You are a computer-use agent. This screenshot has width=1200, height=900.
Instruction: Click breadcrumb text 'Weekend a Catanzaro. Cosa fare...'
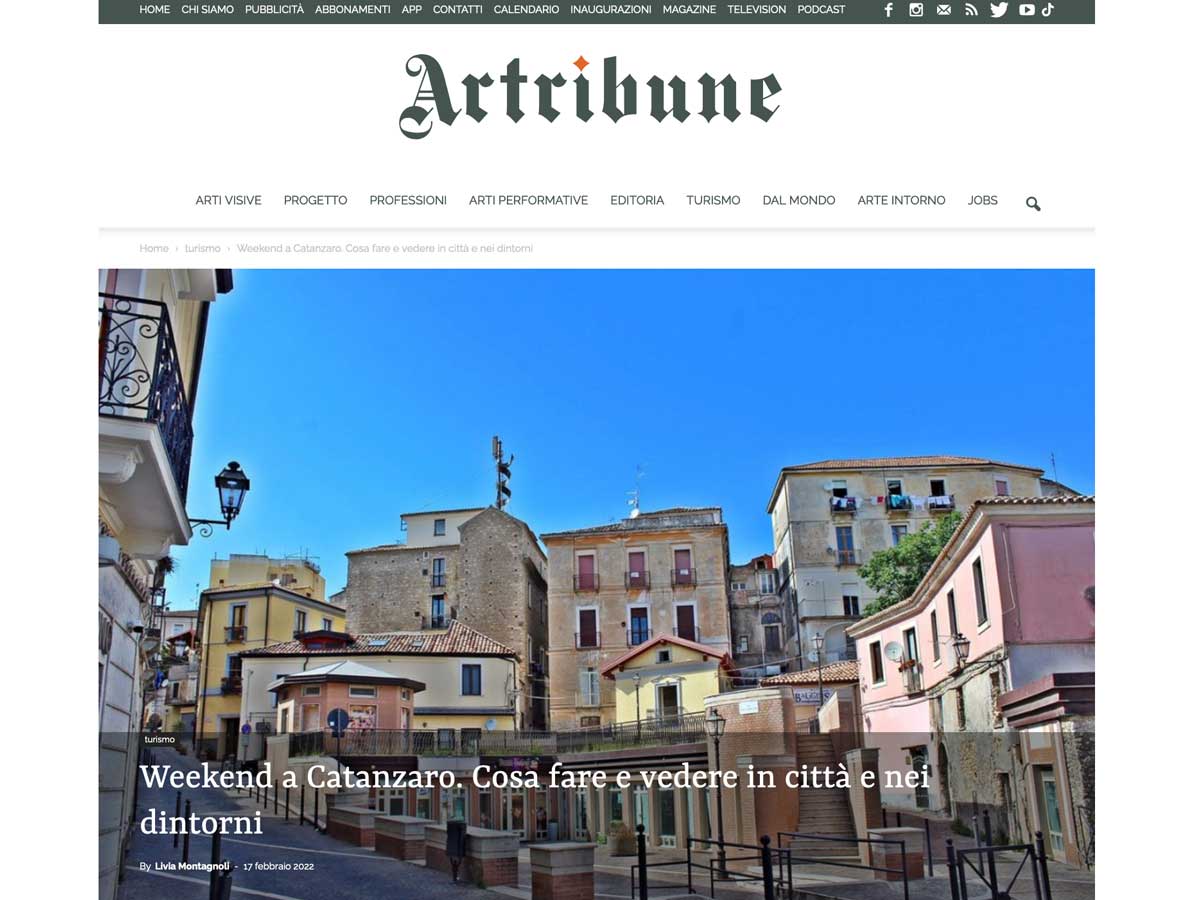coord(385,248)
